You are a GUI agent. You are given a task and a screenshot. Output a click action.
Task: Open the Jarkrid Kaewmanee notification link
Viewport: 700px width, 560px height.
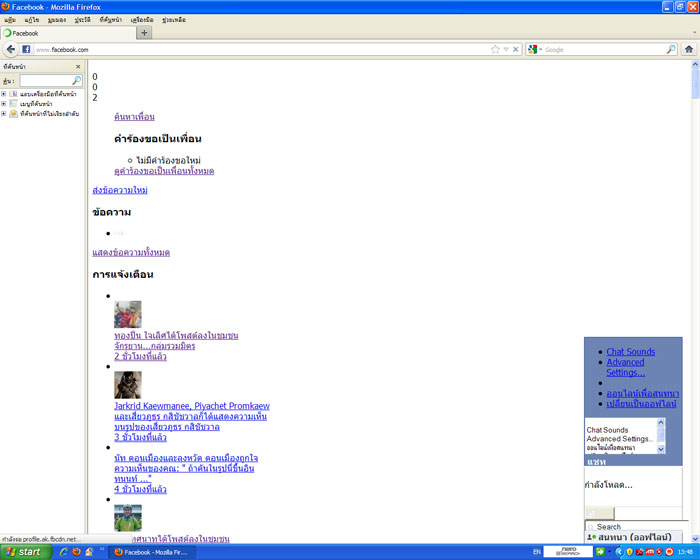click(x=192, y=416)
